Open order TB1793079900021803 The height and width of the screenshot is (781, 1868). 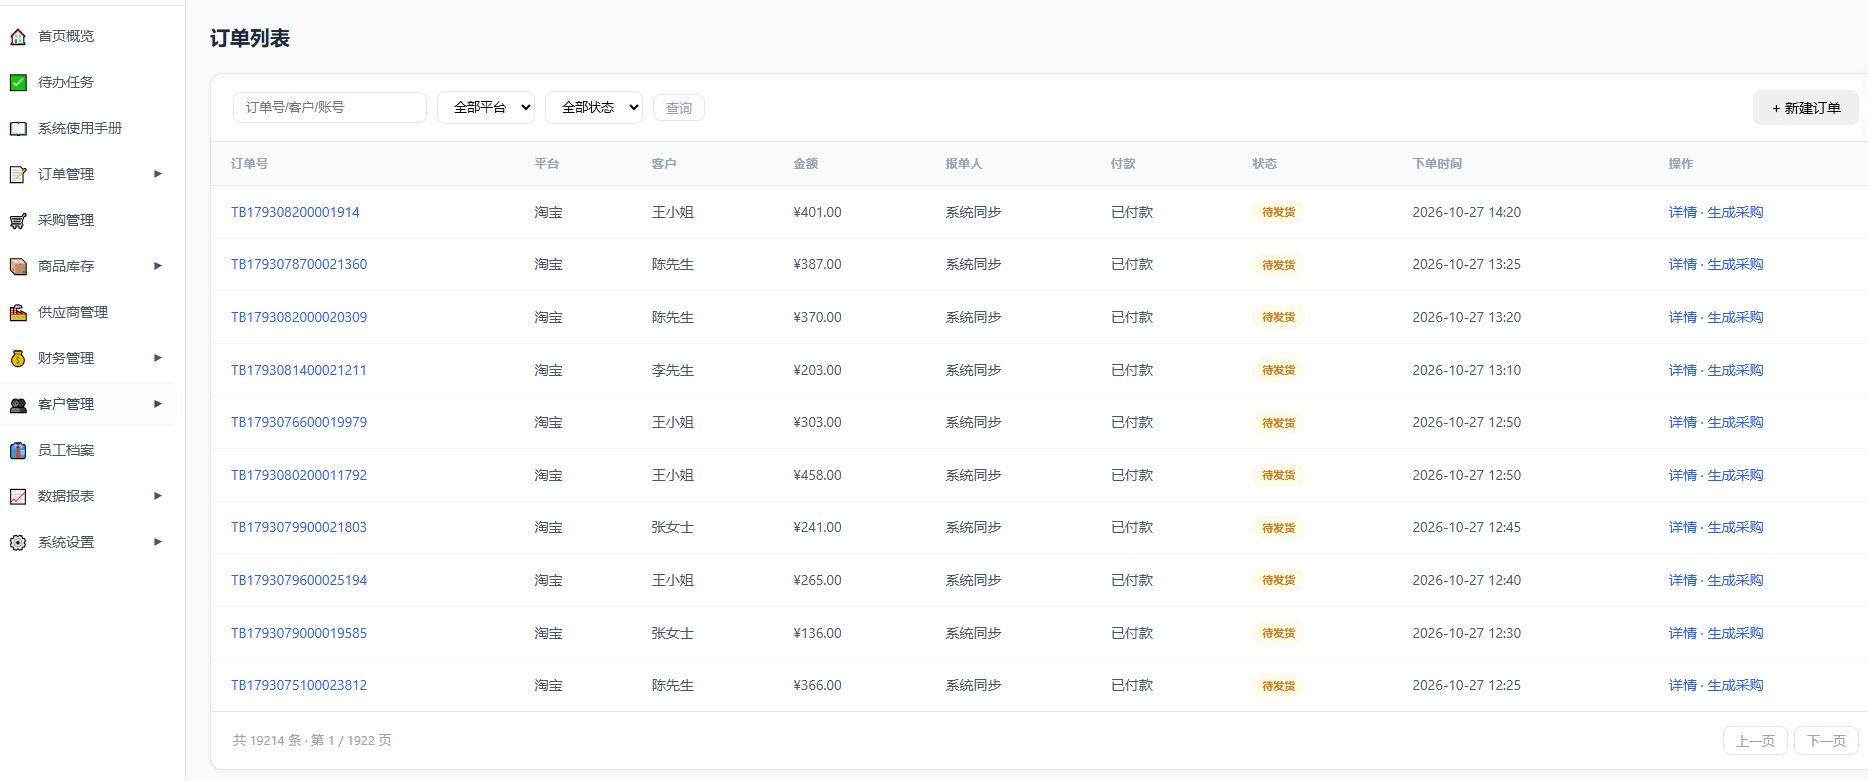click(299, 527)
